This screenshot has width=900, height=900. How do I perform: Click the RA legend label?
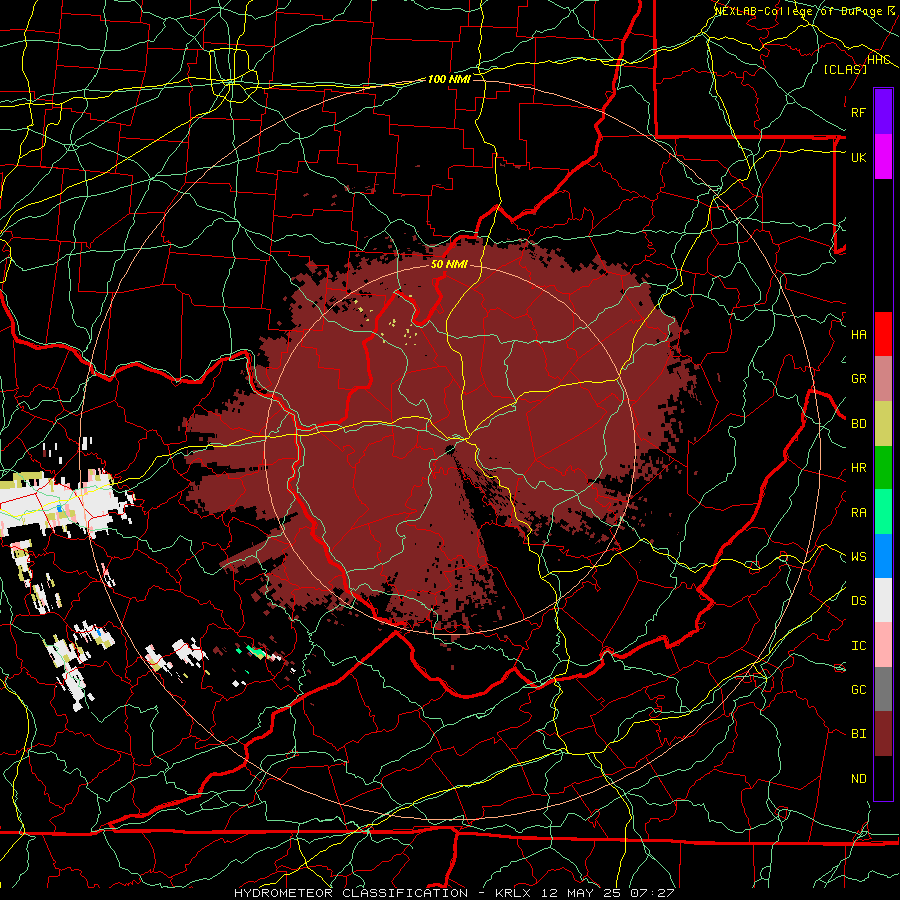[x=858, y=513]
